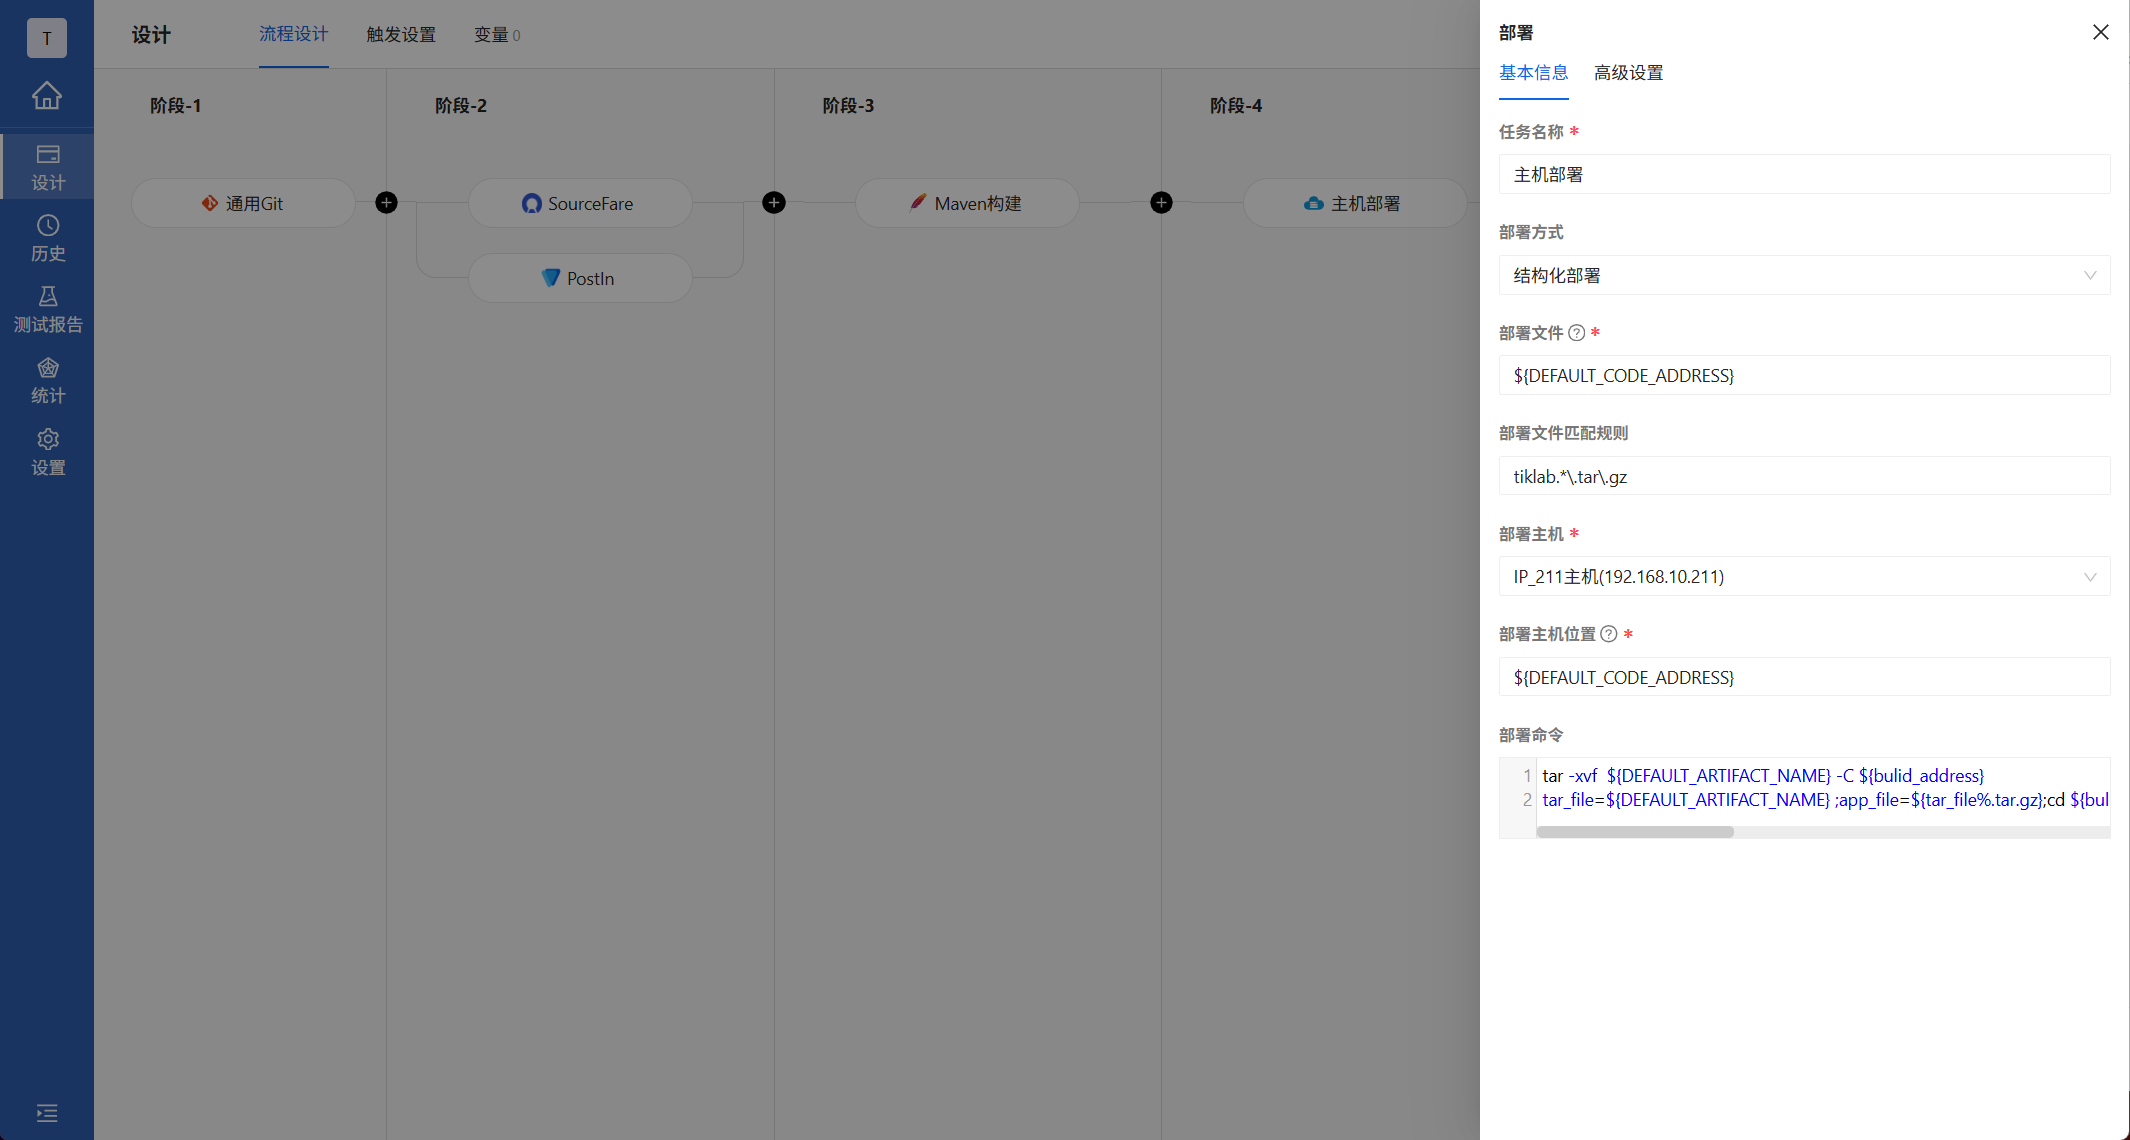Select the SourceFare task node
The height and width of the screenshot is (1140, 2130).
(579, 204)
